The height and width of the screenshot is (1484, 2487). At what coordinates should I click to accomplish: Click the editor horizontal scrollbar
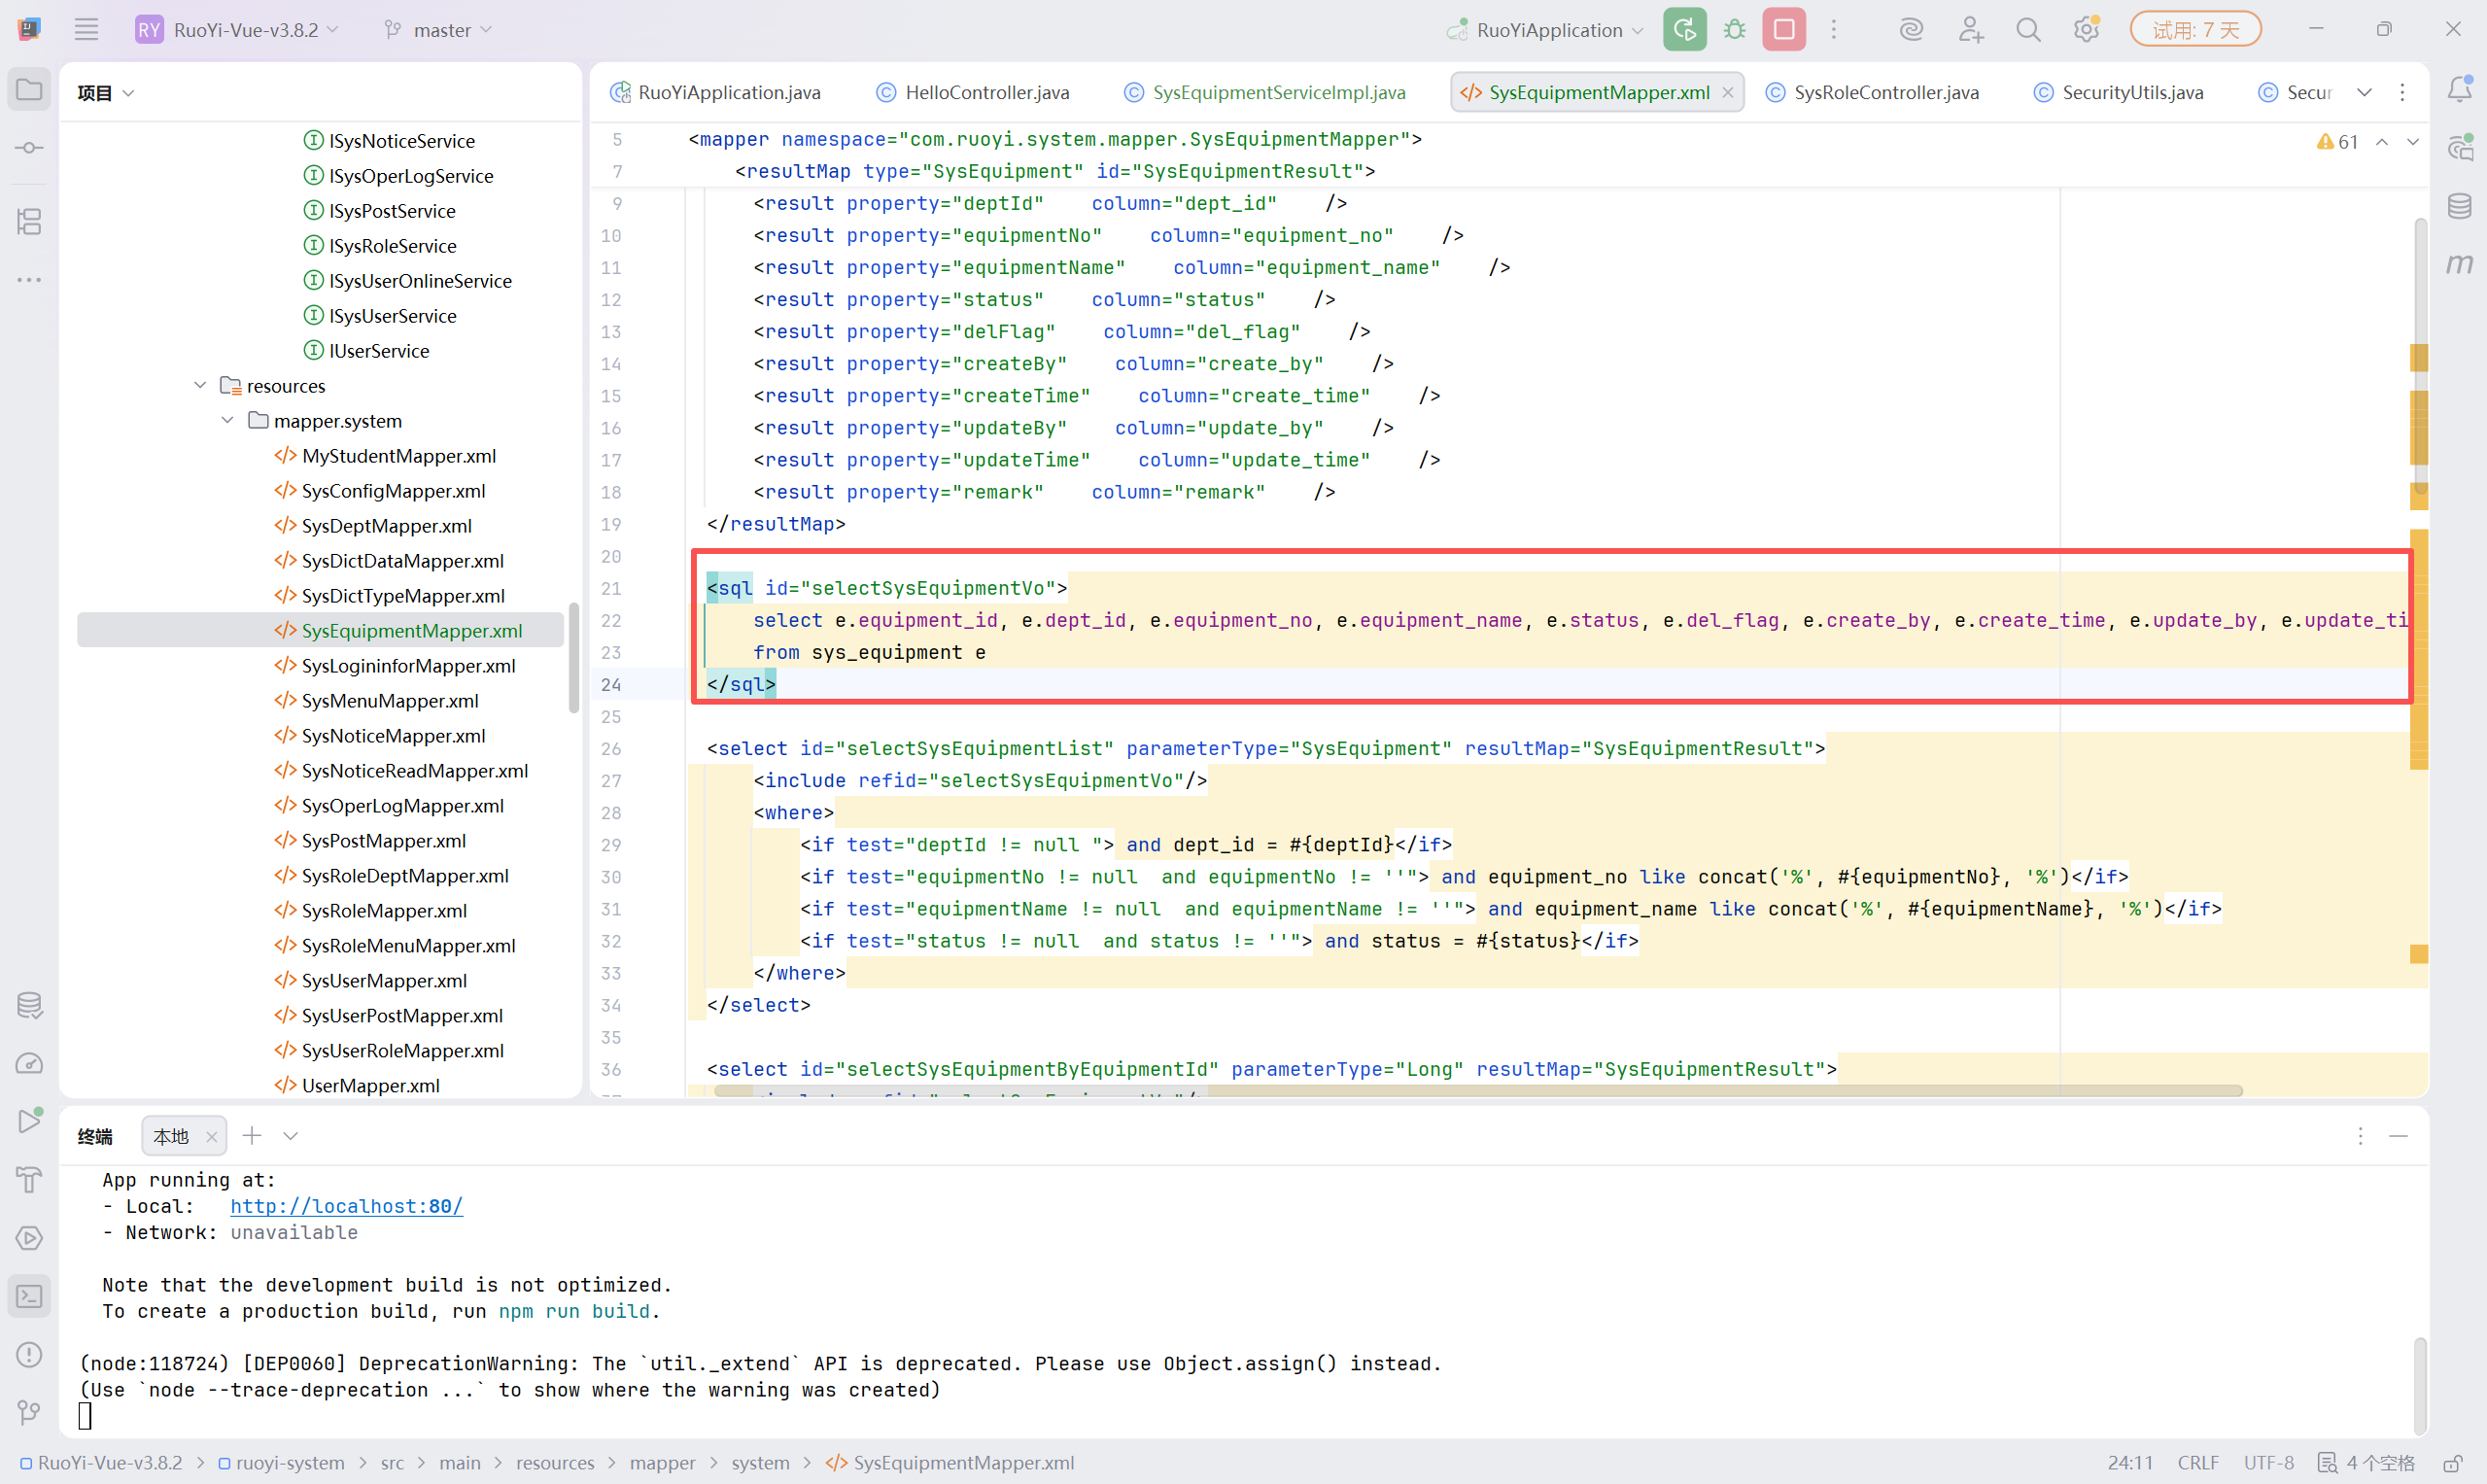click(1477, 1090)
